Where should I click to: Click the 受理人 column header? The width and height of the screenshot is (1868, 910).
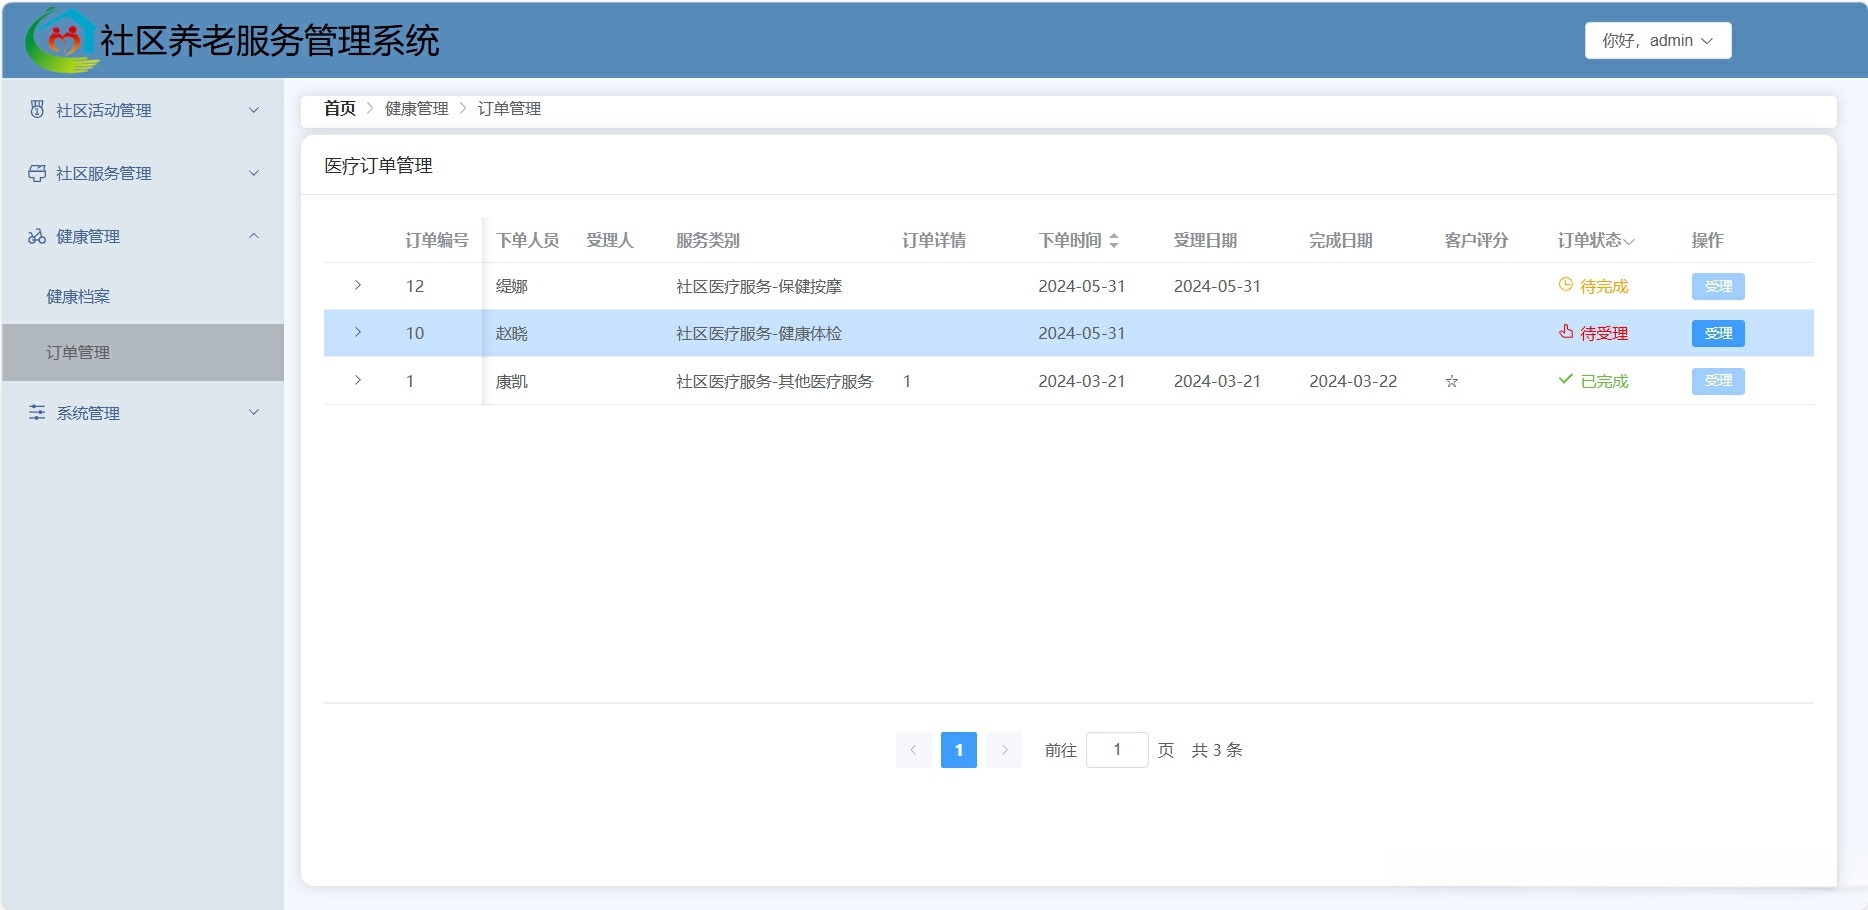click(x=610, y=240)
